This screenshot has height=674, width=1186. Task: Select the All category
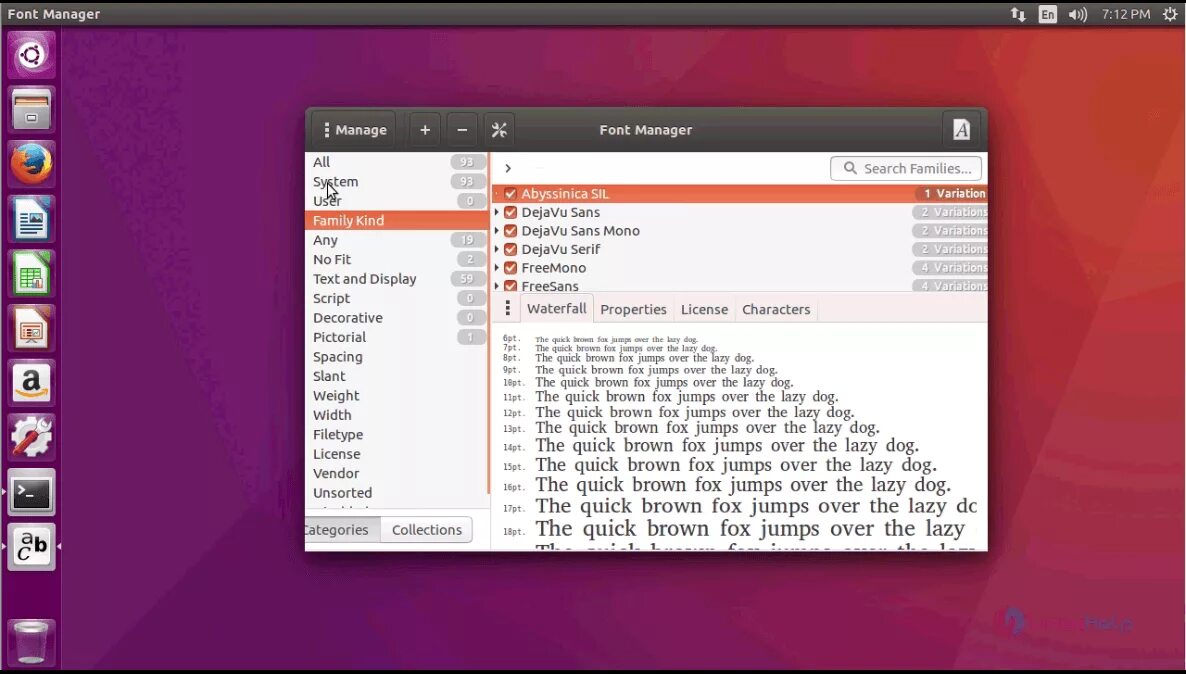click(397, 162)
